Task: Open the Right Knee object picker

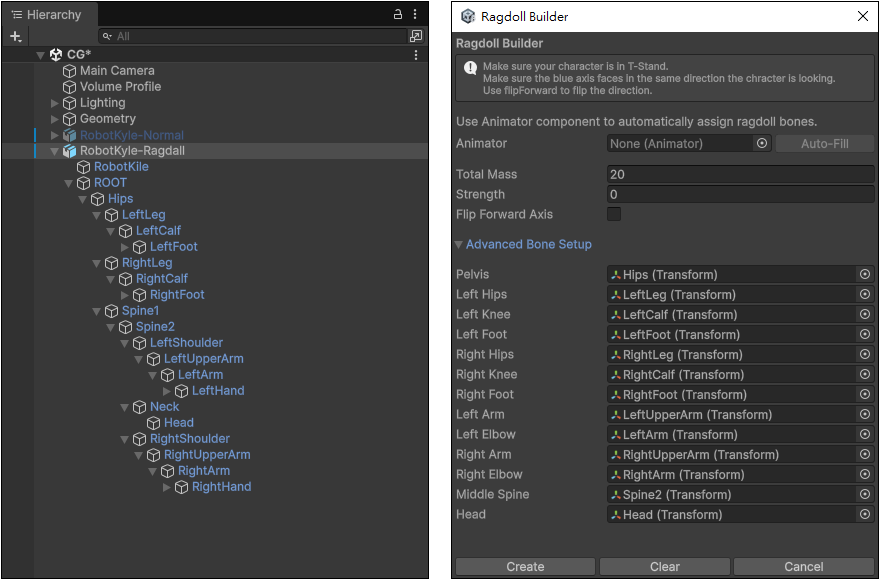Action: pos(865,375)
